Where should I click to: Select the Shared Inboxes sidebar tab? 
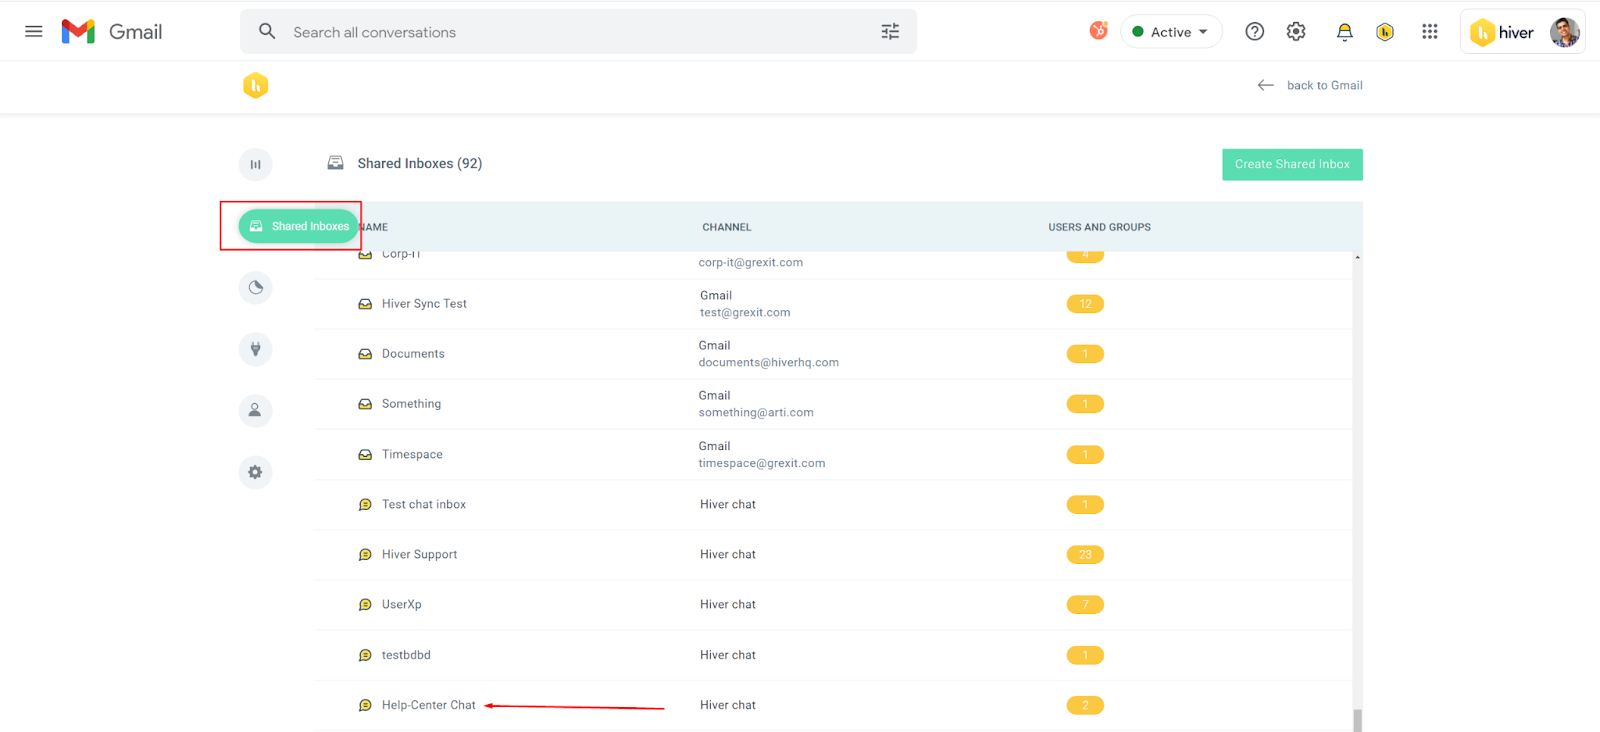[298, 226]
